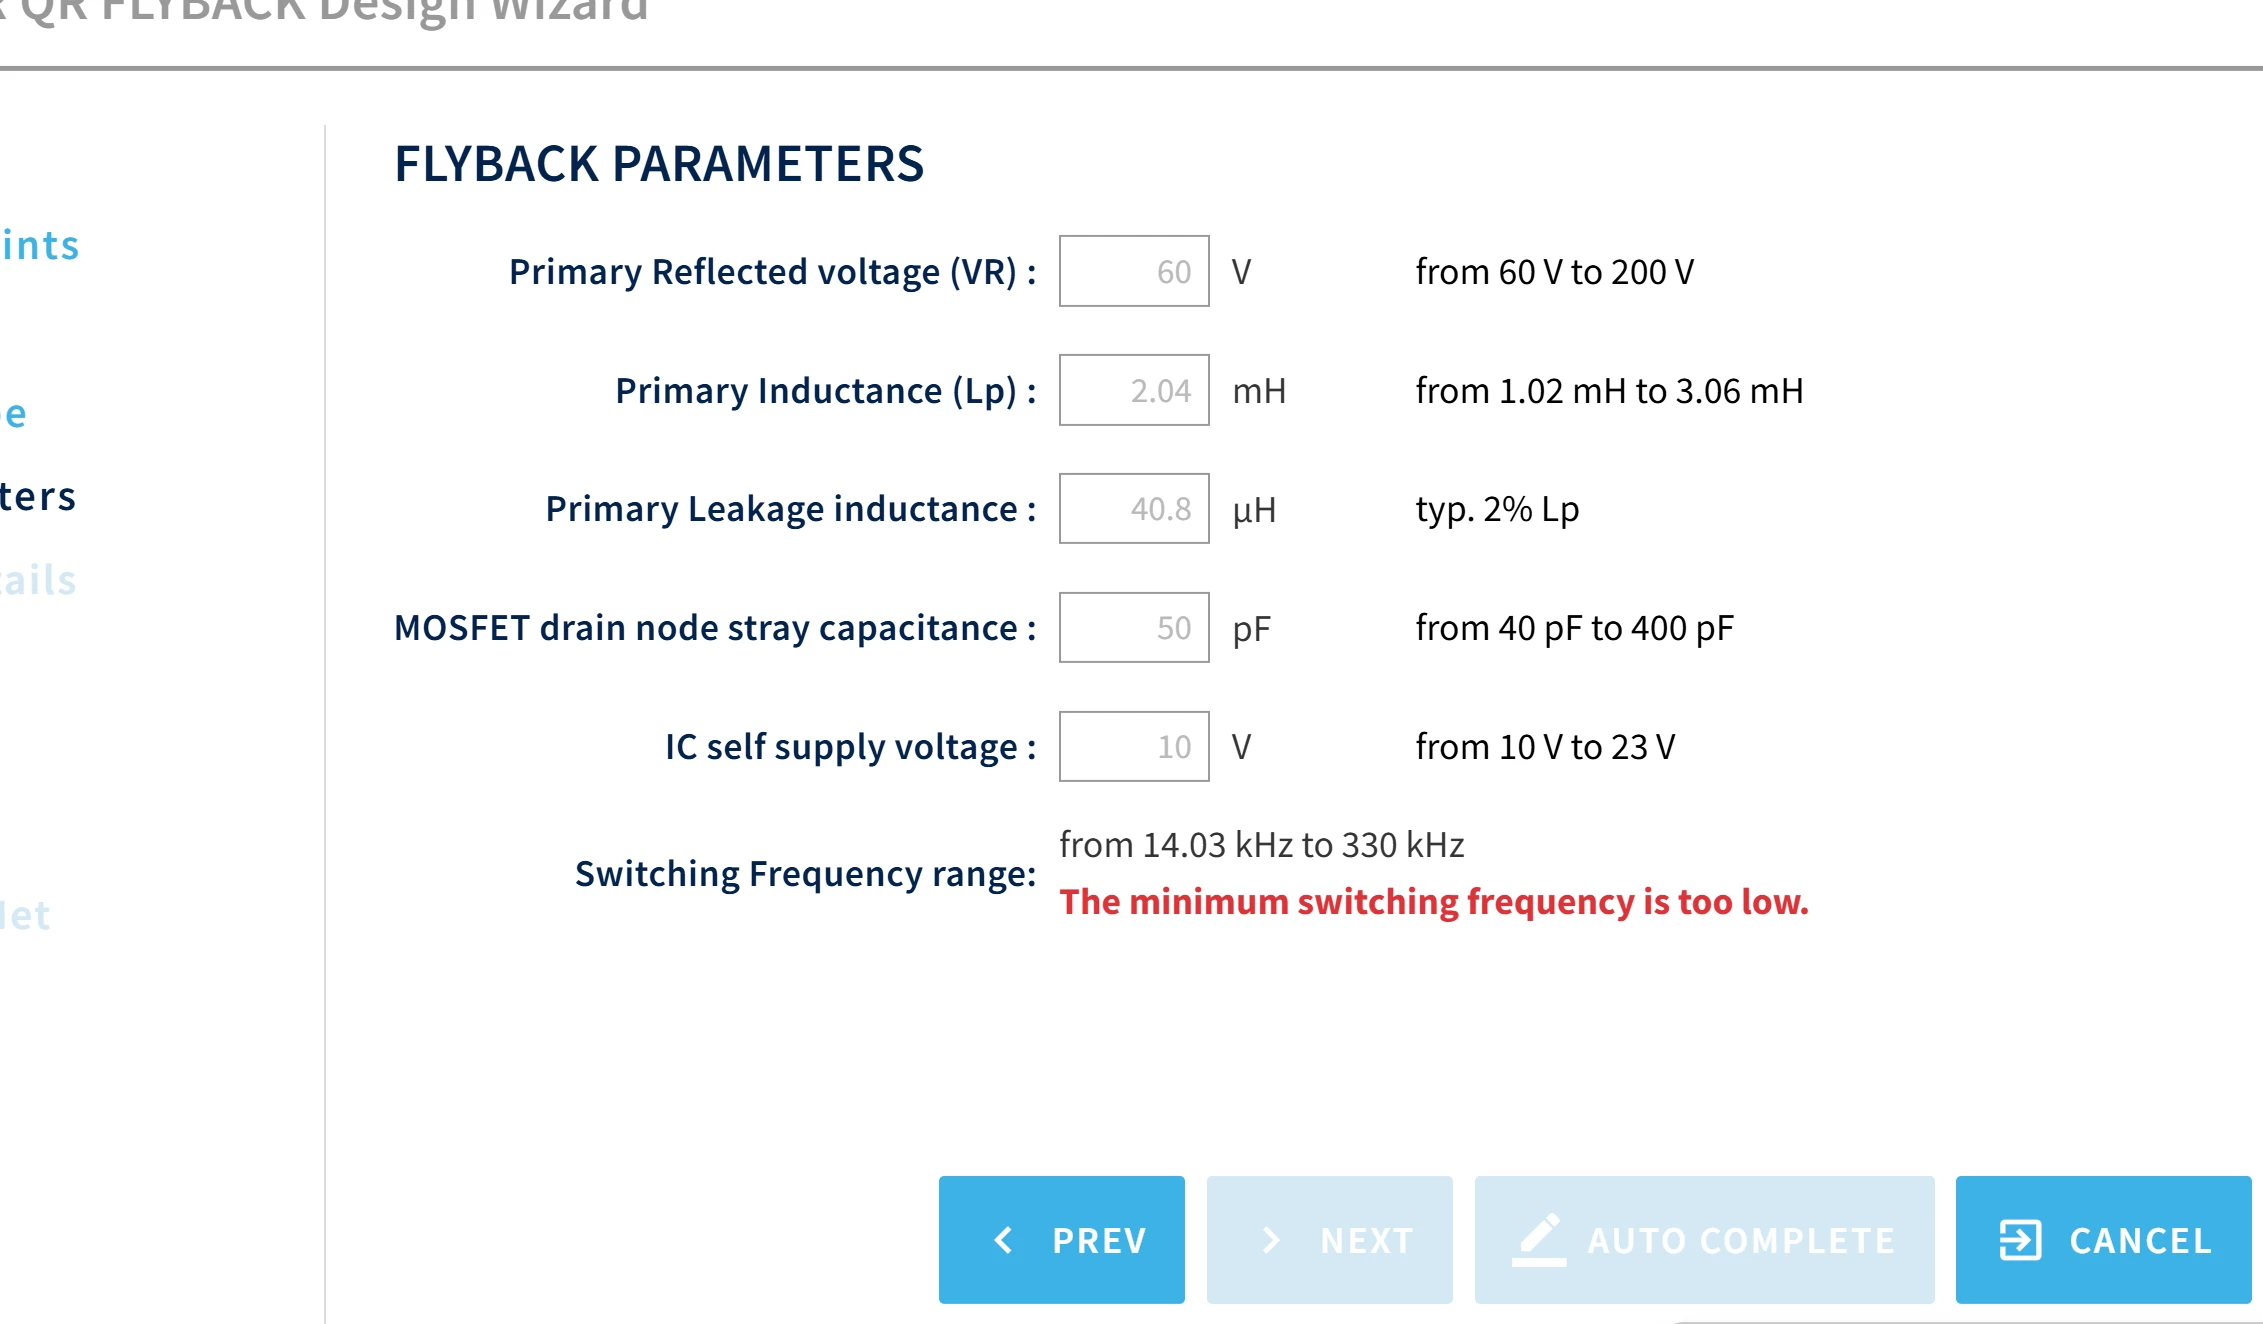Select the FLYBACK PARAMETERS heading

pyautogui.click(x=659, y=164)
